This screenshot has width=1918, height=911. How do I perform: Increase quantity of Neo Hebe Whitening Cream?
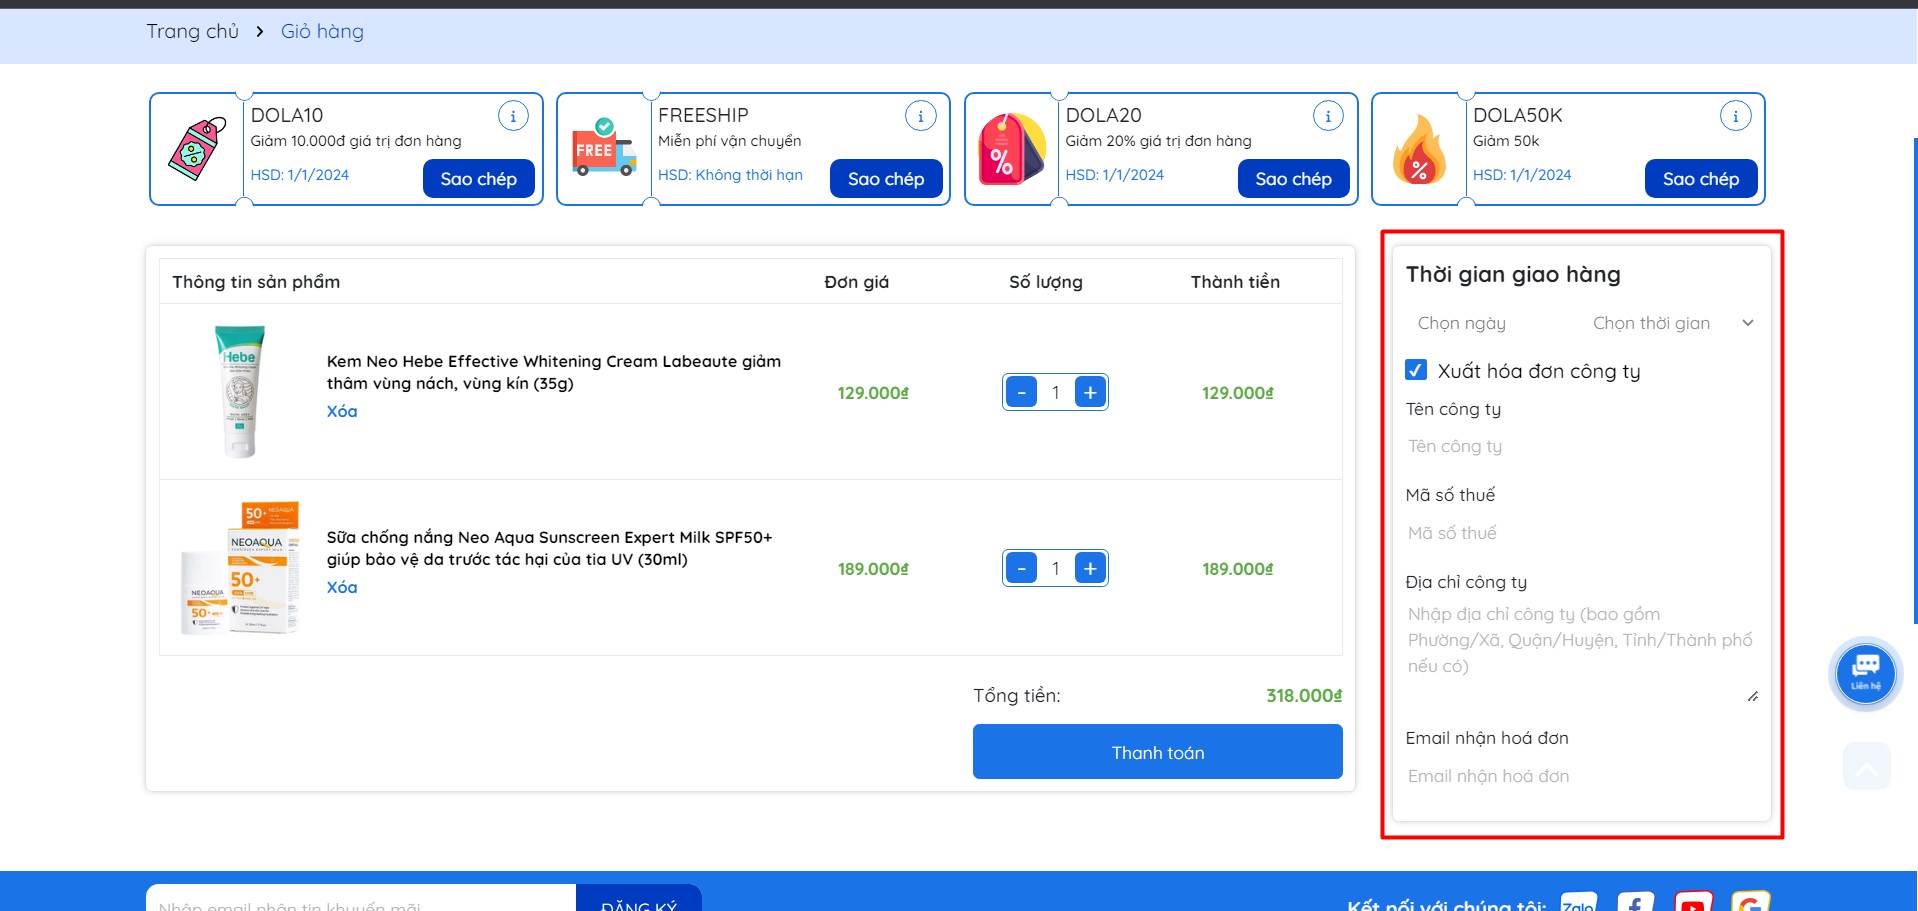click(1090, 393)
